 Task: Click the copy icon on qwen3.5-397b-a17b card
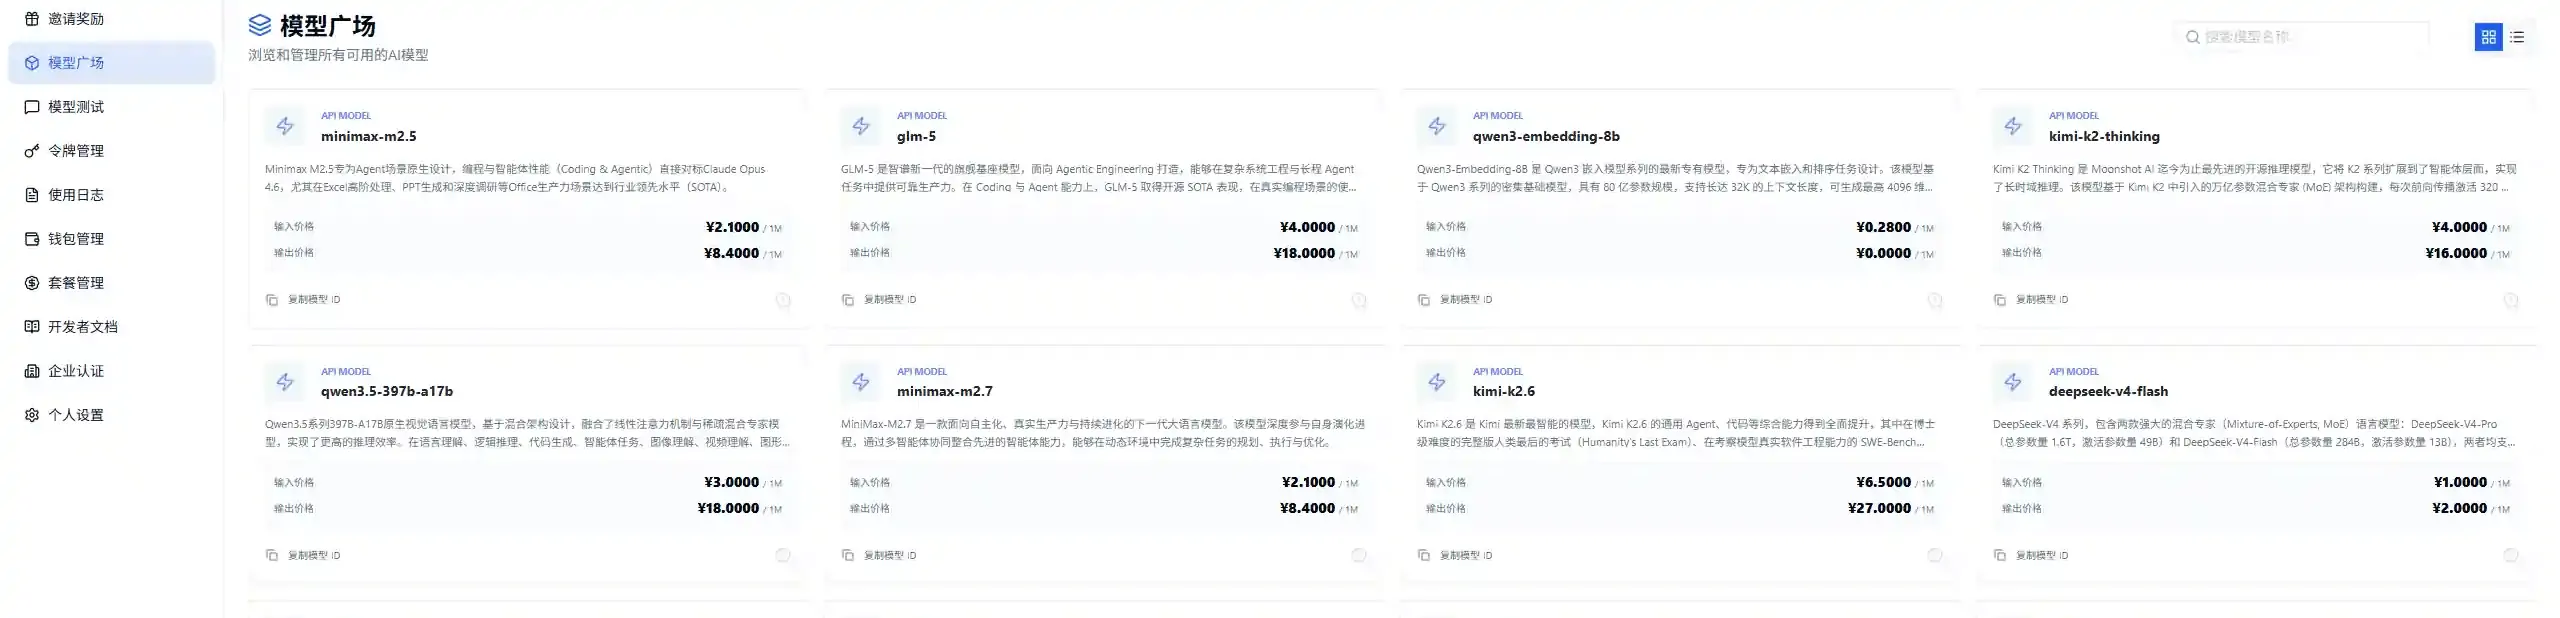pyautogui.click(x=272, y=555)
